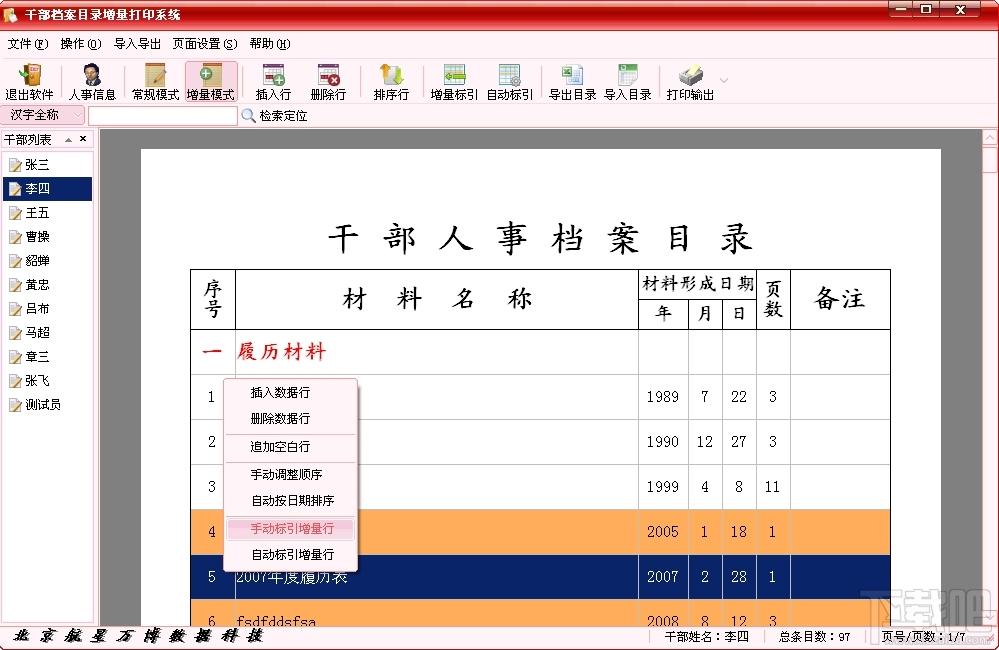
Task: Choose 插入数据行 in context menu
Action: pos(291,393)
